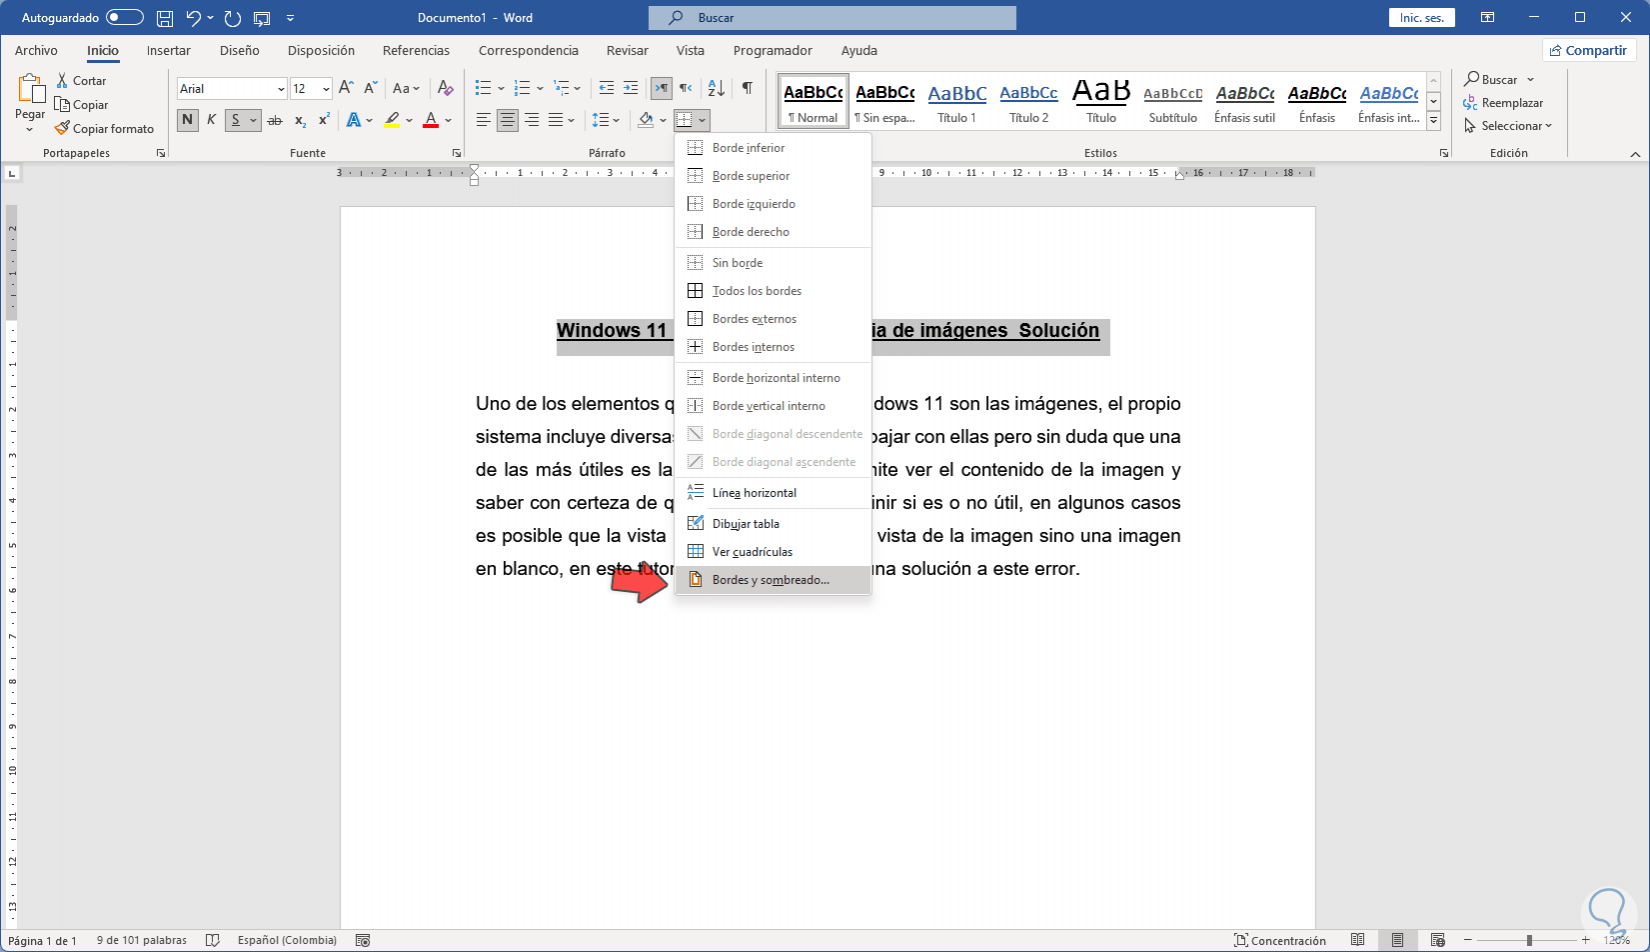The width and height of the screenshot is (1650, 952).
Task: Align text to the left
Action: coord(483,120)
